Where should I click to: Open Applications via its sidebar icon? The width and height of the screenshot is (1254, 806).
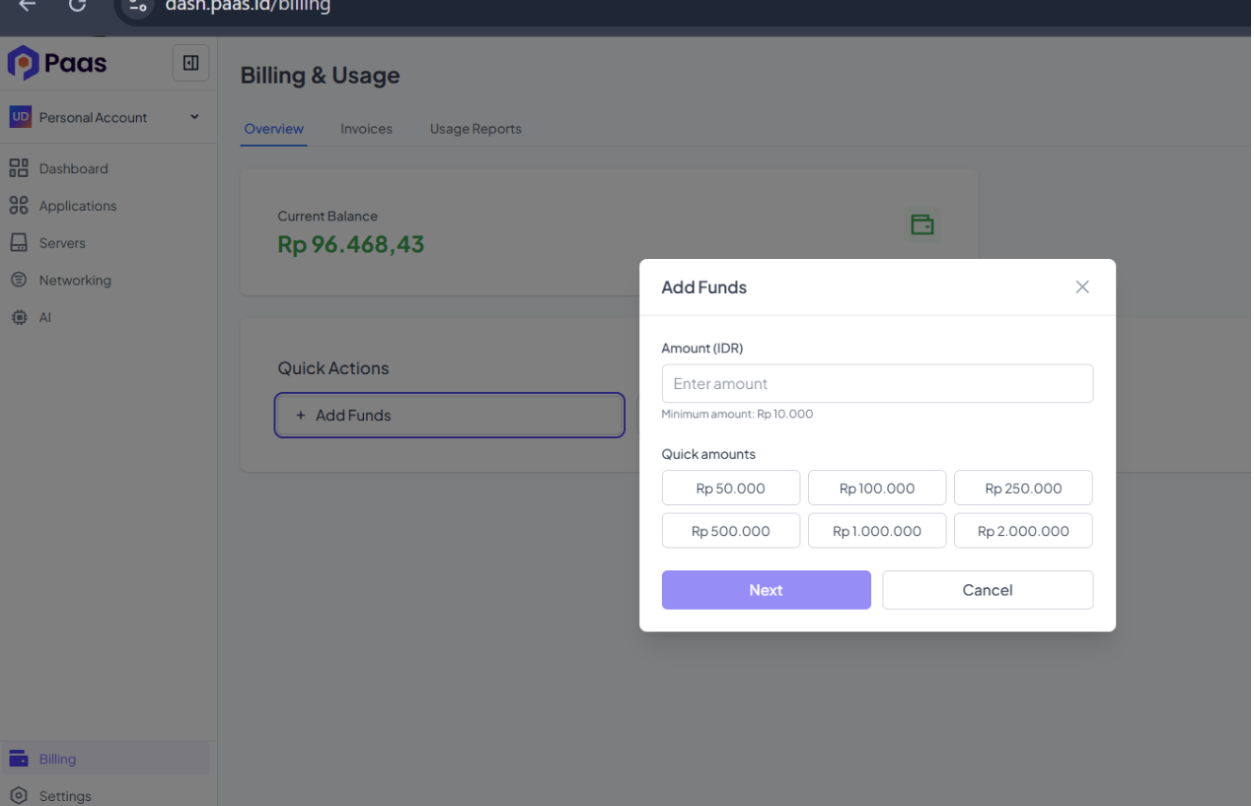point(18,205)
